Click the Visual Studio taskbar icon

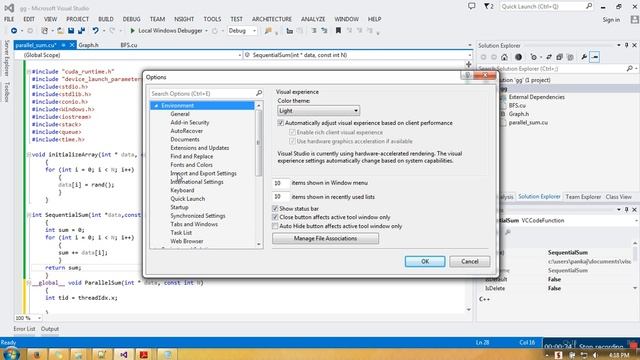[x=124, y=354]
